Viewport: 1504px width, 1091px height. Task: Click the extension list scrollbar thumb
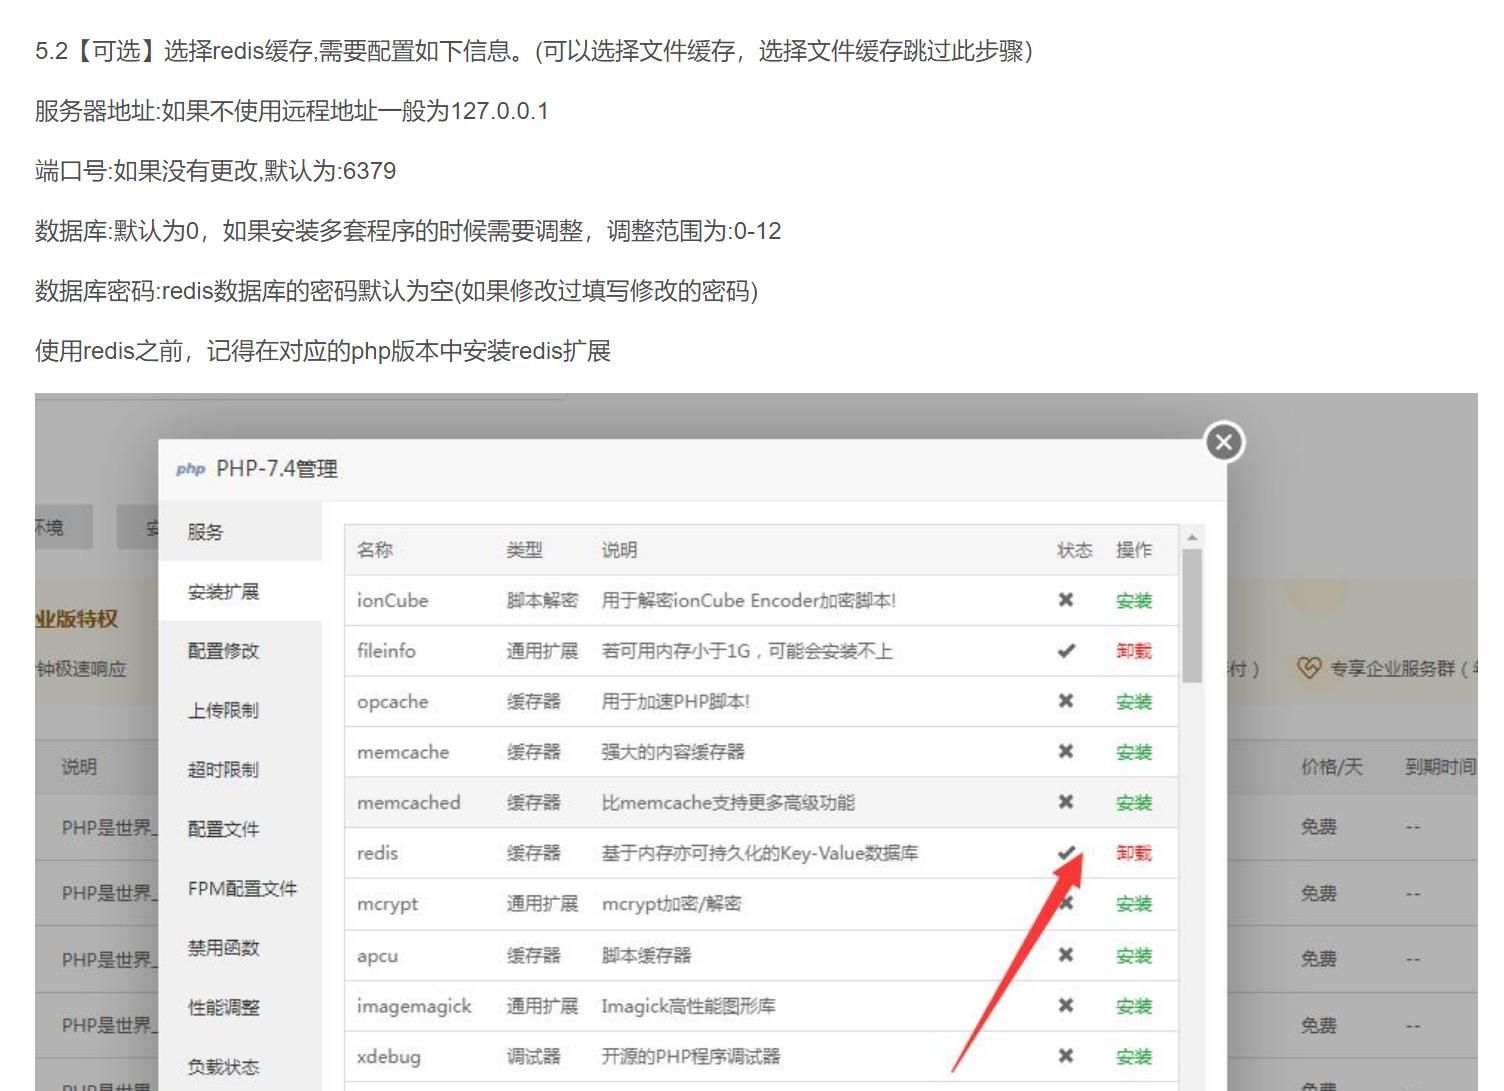1191,616
